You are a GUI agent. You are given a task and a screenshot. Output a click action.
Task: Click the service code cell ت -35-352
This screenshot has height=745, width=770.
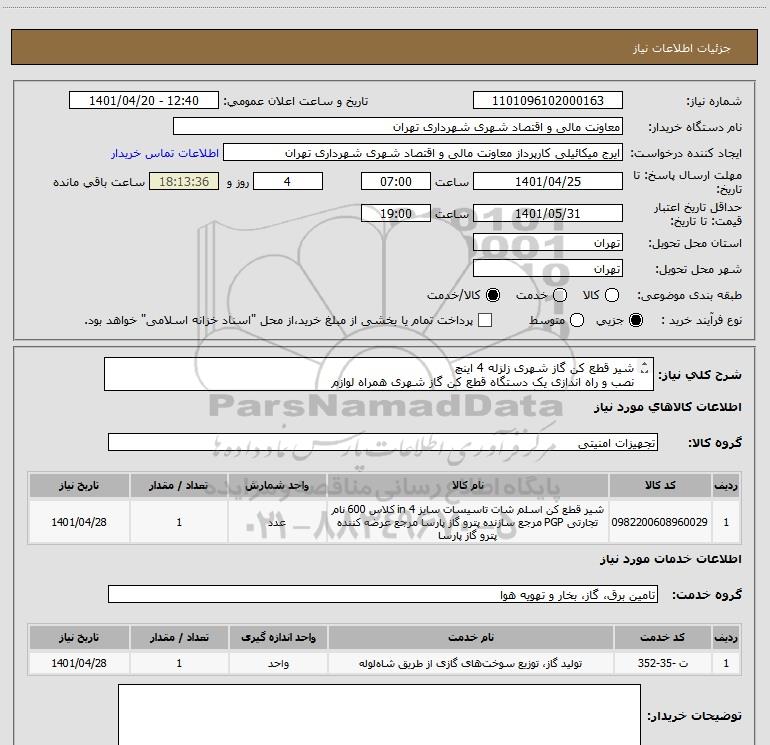(662, 663)
